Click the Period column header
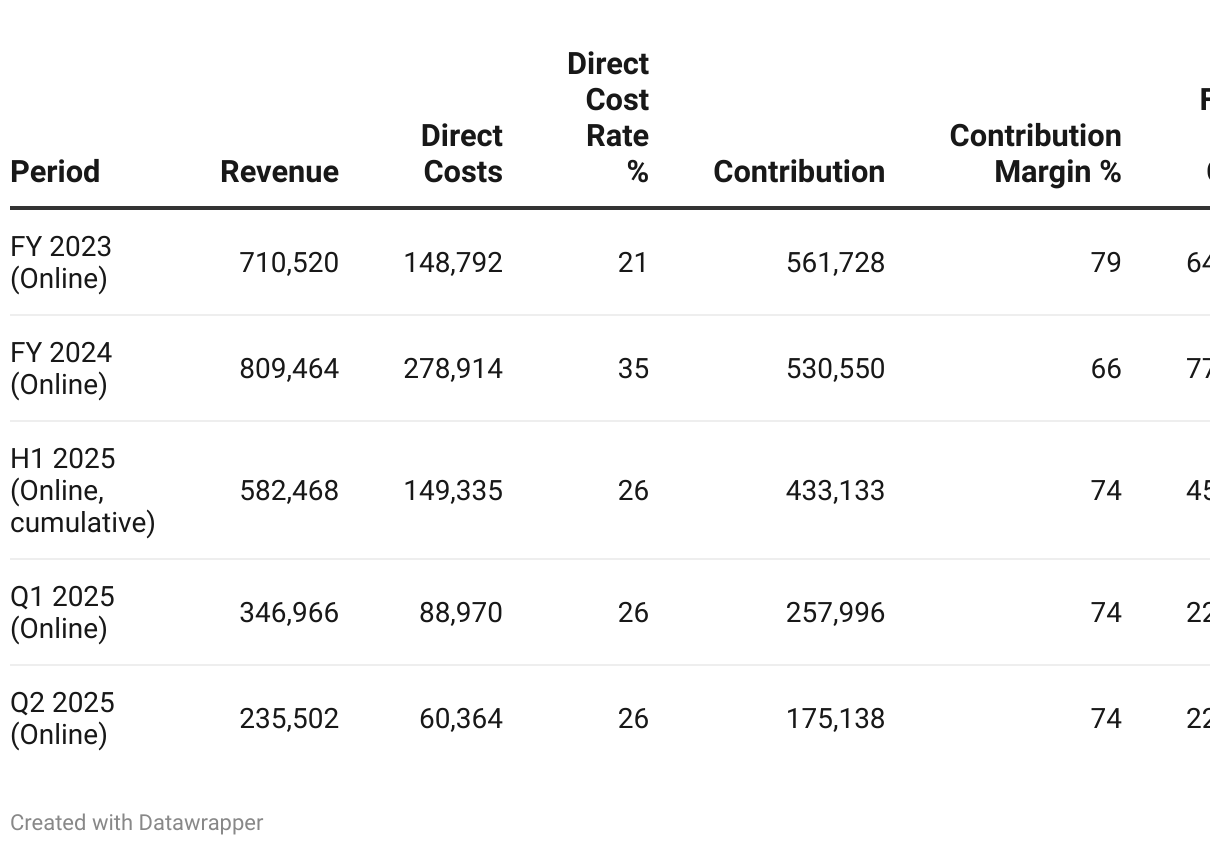Screen dimensions: 1220x846 55,171
